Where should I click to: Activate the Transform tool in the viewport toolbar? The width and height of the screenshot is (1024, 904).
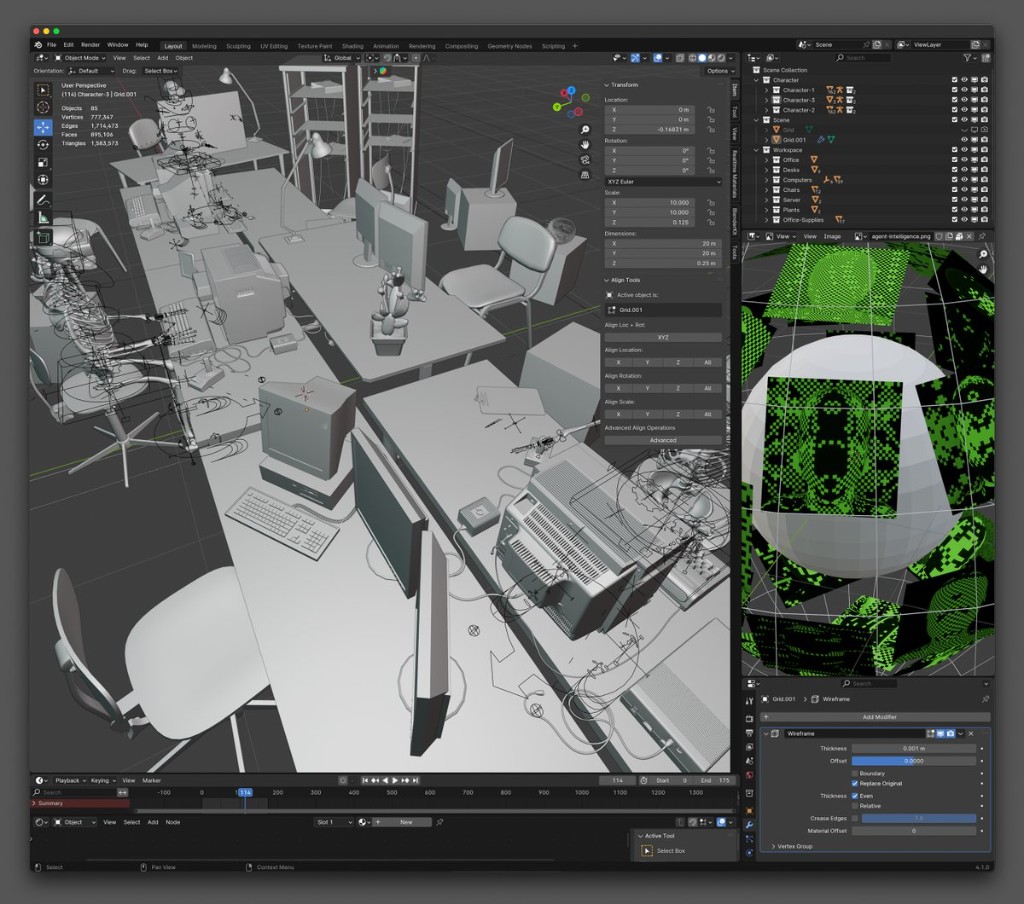click(43, 180)
